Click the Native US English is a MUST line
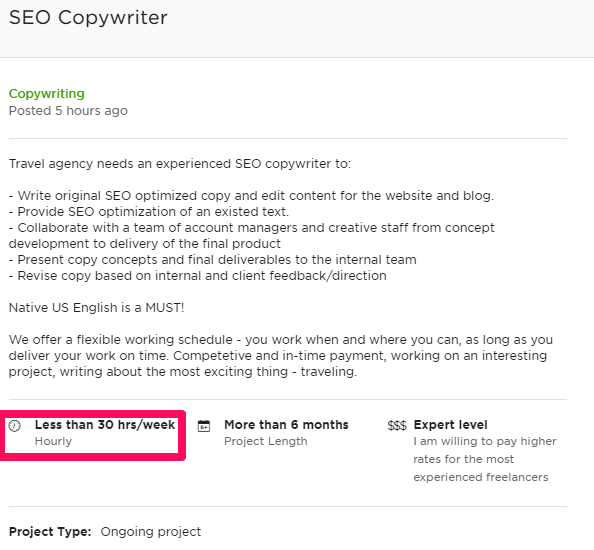Screen dimensions: 594x550 pyautogui.click(x=97, y=308)
